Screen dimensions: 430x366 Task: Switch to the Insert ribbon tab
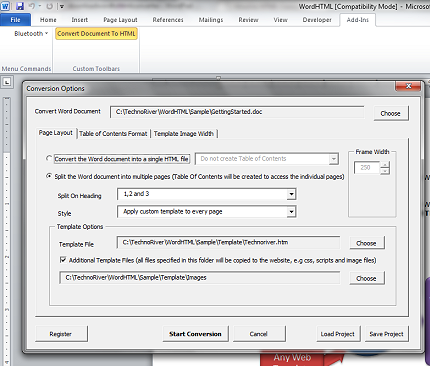click(80, 20)
